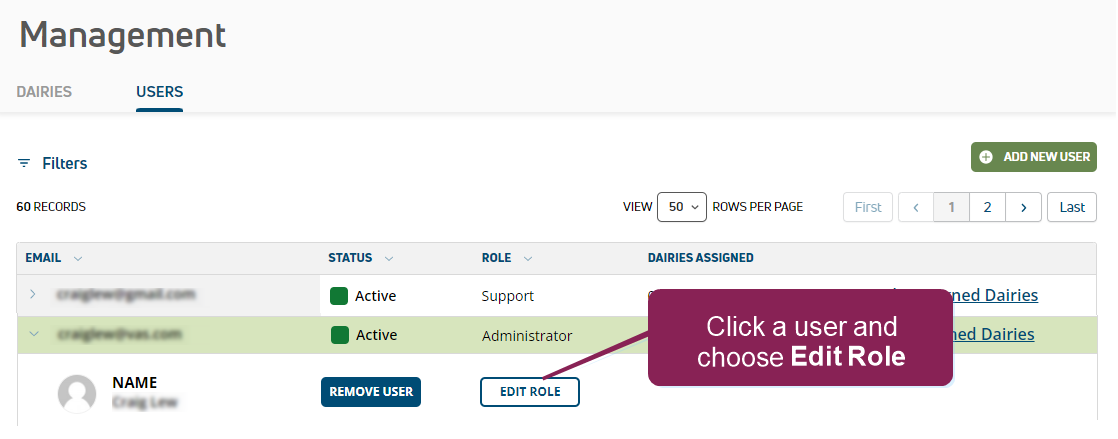The image size is (1118, 439).
Task: Open the Filters icon
Action: coord(24,163)
